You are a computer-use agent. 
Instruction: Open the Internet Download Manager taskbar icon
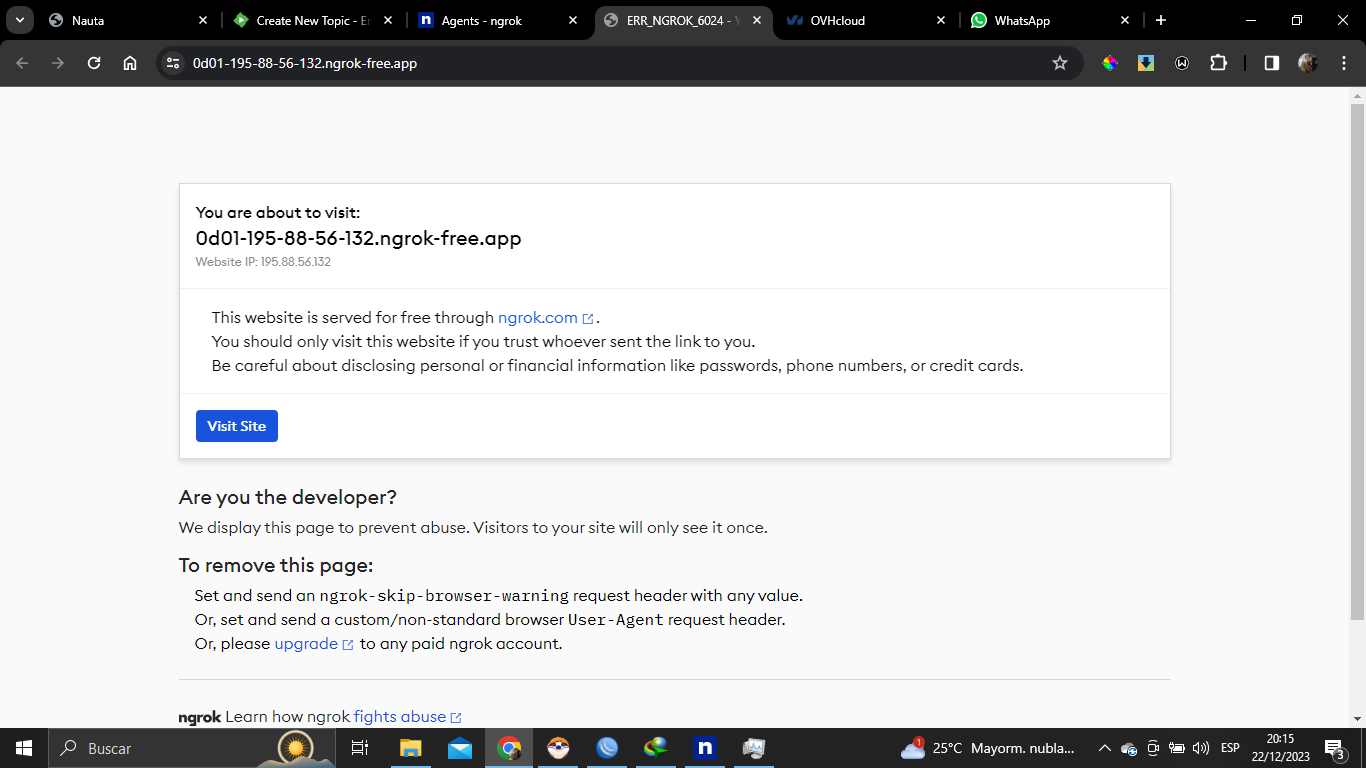[656, 748]
